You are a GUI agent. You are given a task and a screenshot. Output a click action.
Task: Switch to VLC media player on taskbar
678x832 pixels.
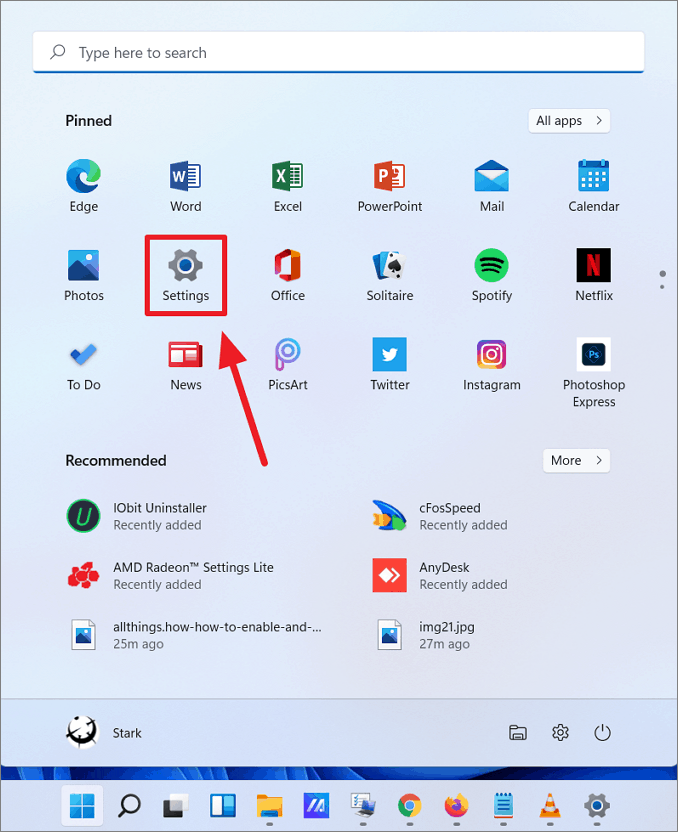click(550, 806)
